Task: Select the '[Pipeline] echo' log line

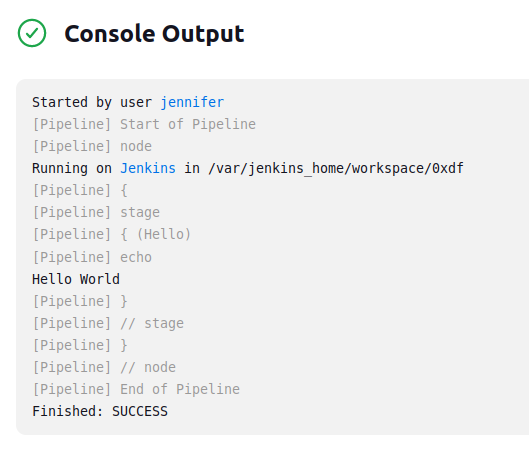Action: pos(92,257)
